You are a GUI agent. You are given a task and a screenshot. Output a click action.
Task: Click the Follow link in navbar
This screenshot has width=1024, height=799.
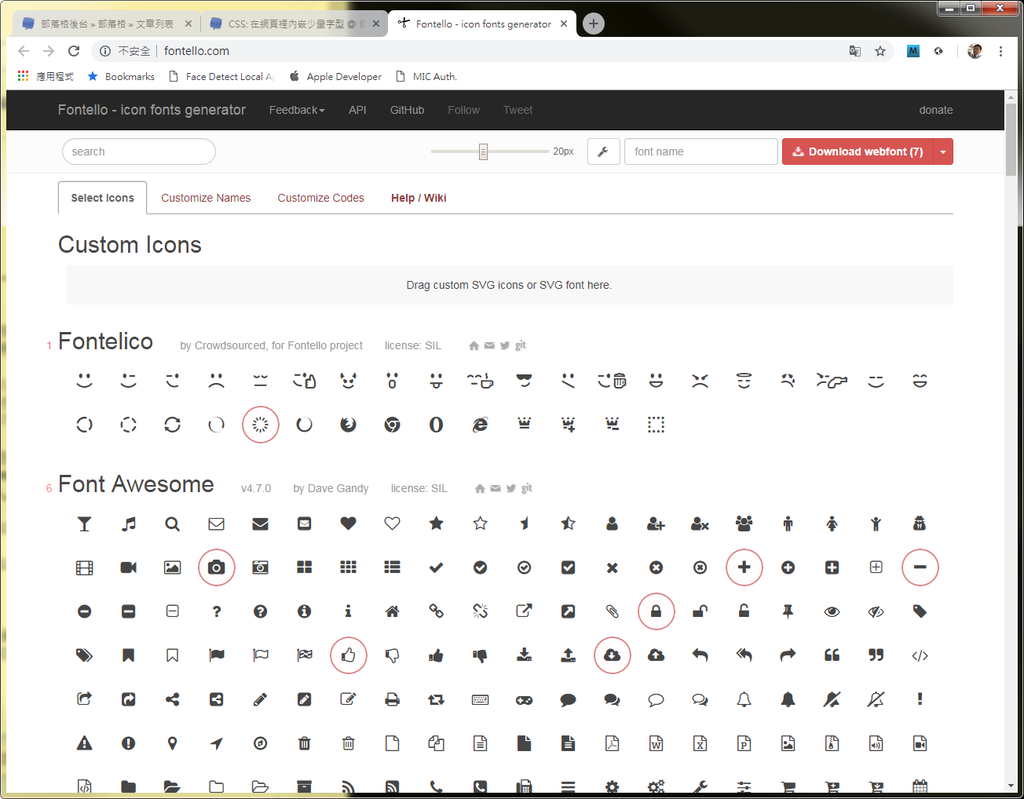click(x=464, y=110)
